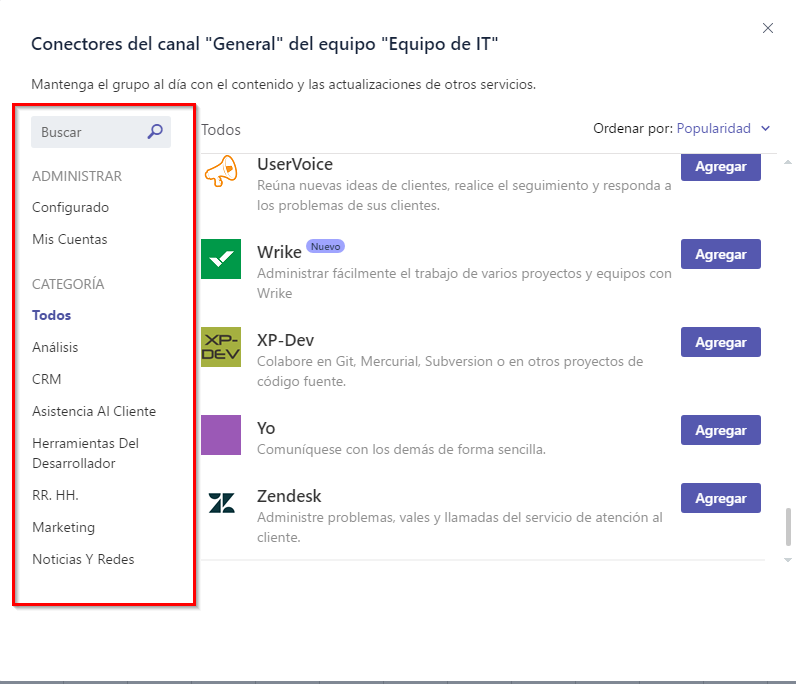
Task: Click the CATEGORÍA section header
Action: (68, 284)
